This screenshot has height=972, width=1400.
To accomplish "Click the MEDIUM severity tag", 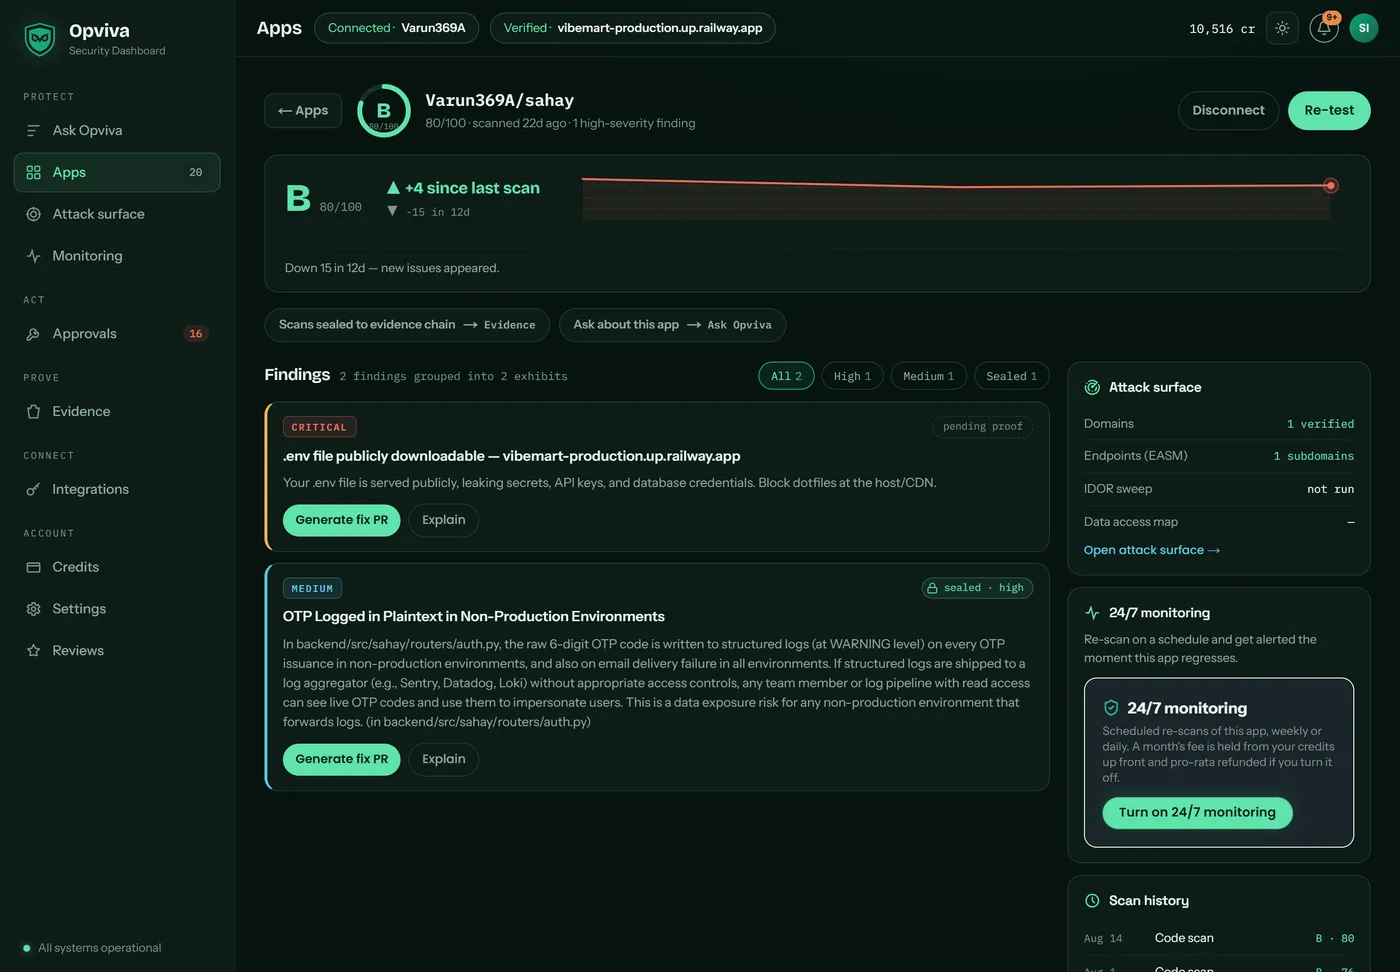I will pos(312,589).
